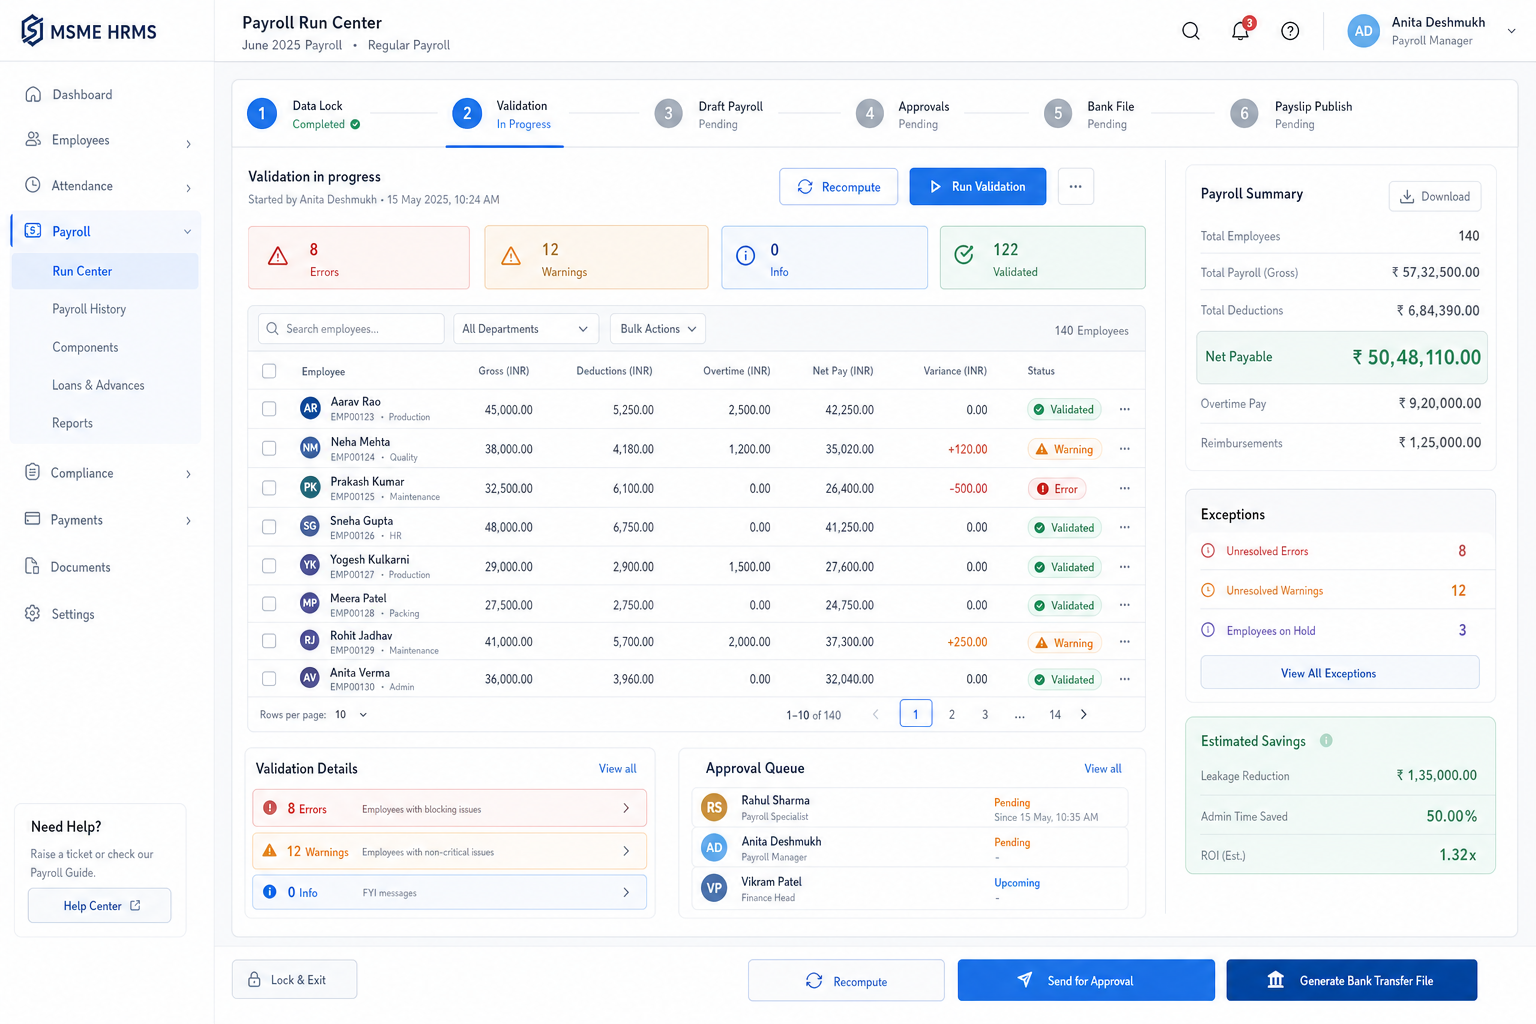Switch to the Draft Payroll step
This screenshot has height=1024, width=1536.
[710, 114]
